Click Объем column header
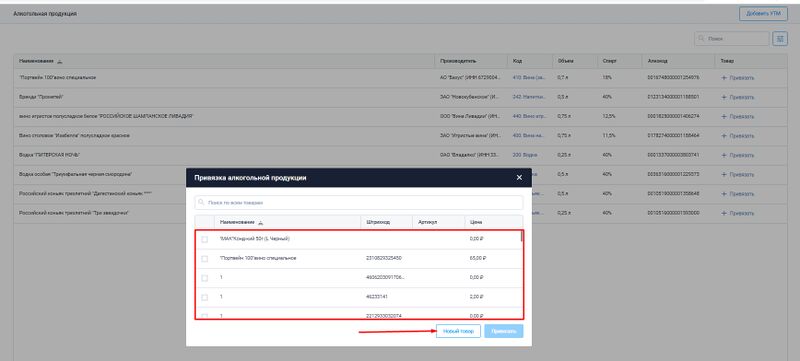800x361 pixels. [565, 61]
